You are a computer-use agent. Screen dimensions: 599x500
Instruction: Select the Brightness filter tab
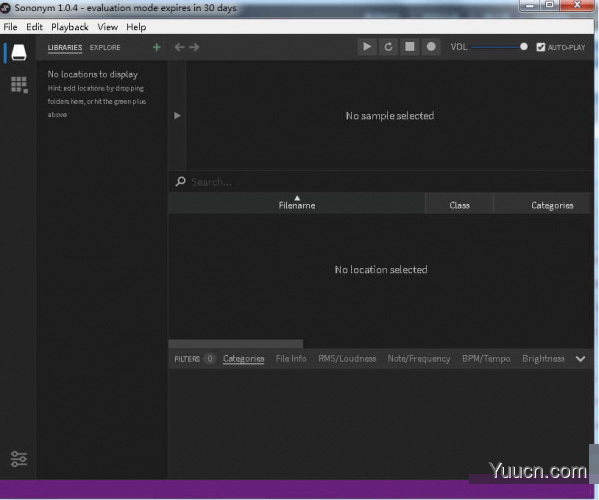(x=543, y=359)
